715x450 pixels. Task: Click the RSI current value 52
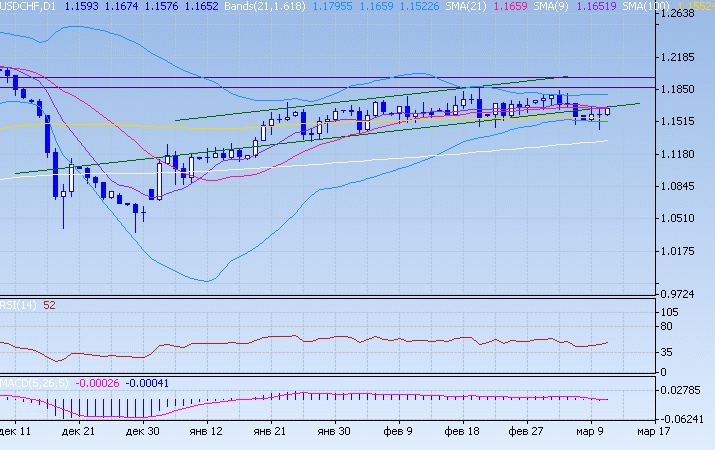49,305
